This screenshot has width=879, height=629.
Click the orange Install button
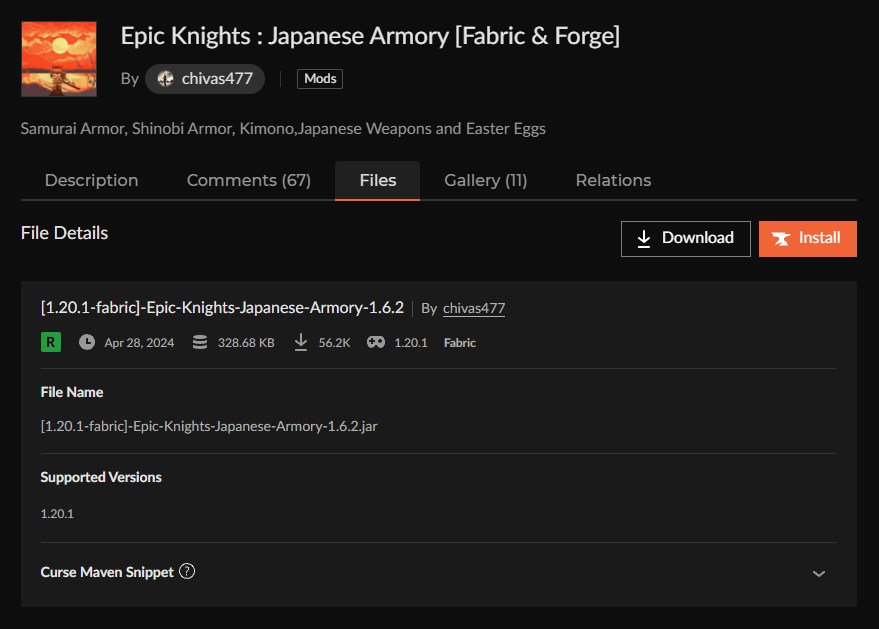tap(807, 238)
